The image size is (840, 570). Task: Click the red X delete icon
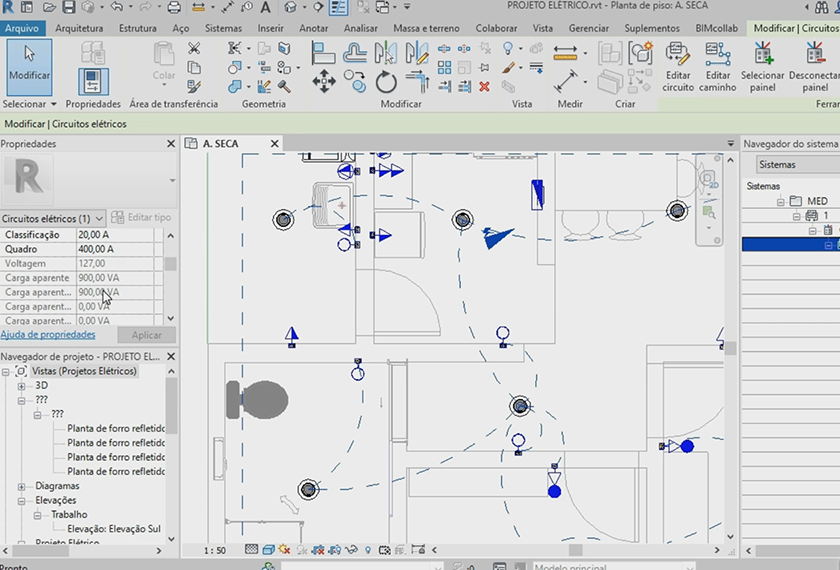click(484, 87)
